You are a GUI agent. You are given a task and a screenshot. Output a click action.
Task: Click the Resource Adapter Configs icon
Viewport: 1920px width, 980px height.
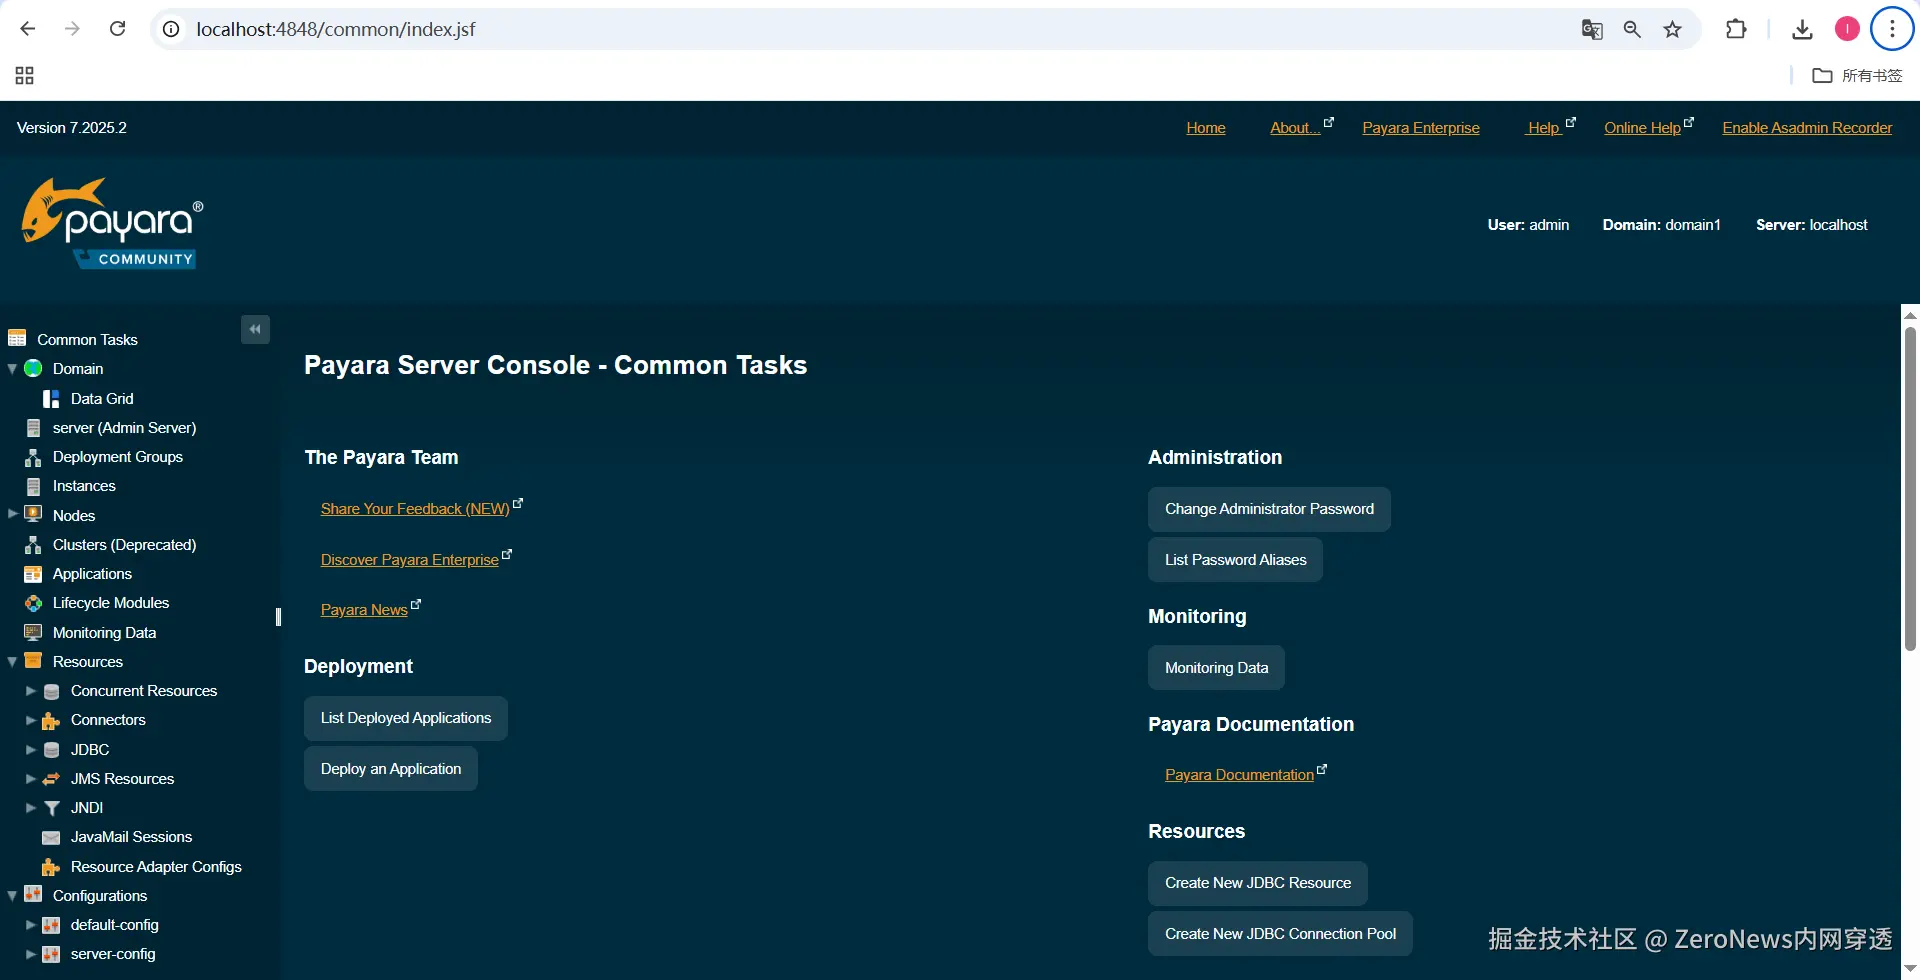coord(51,866)
